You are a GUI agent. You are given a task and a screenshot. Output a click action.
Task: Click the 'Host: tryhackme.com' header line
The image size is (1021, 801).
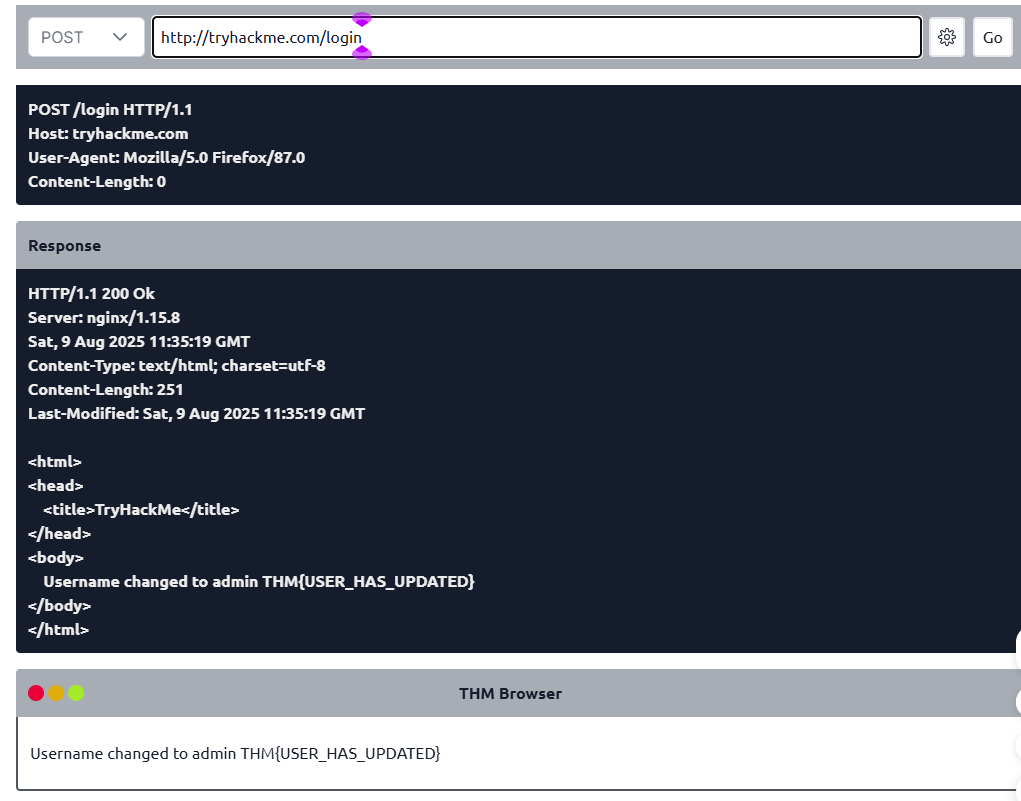coord(108,134)
